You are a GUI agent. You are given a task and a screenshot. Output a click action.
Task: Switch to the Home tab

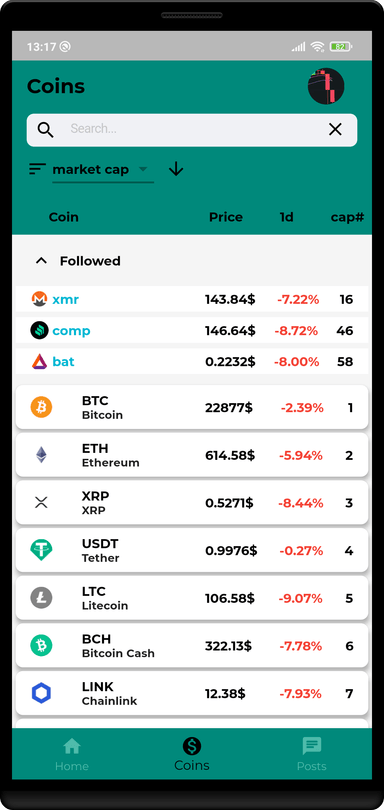click(x=72, y=755)
